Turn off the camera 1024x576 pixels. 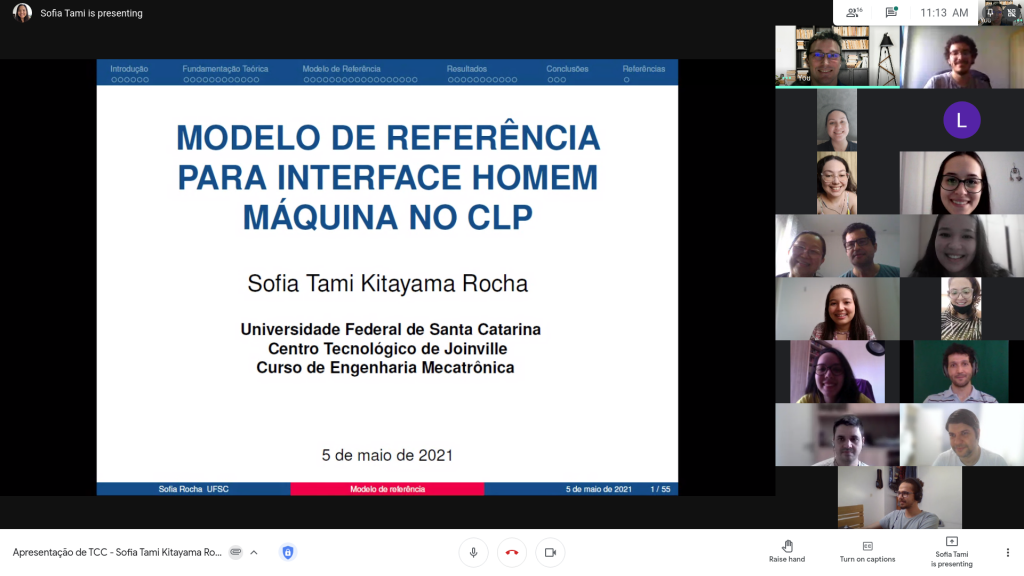[551, 552]
